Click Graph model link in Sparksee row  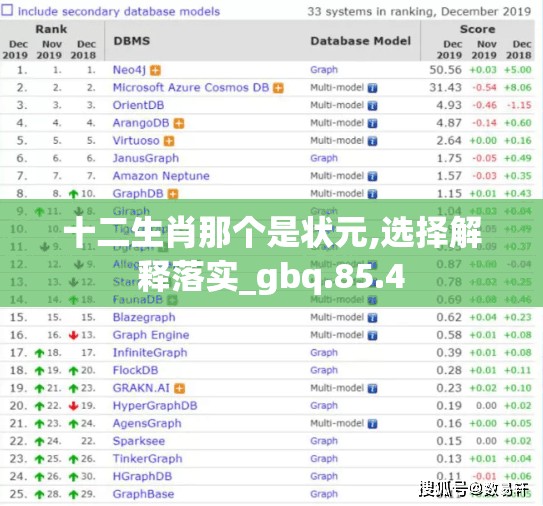click(x=324, y=441)
